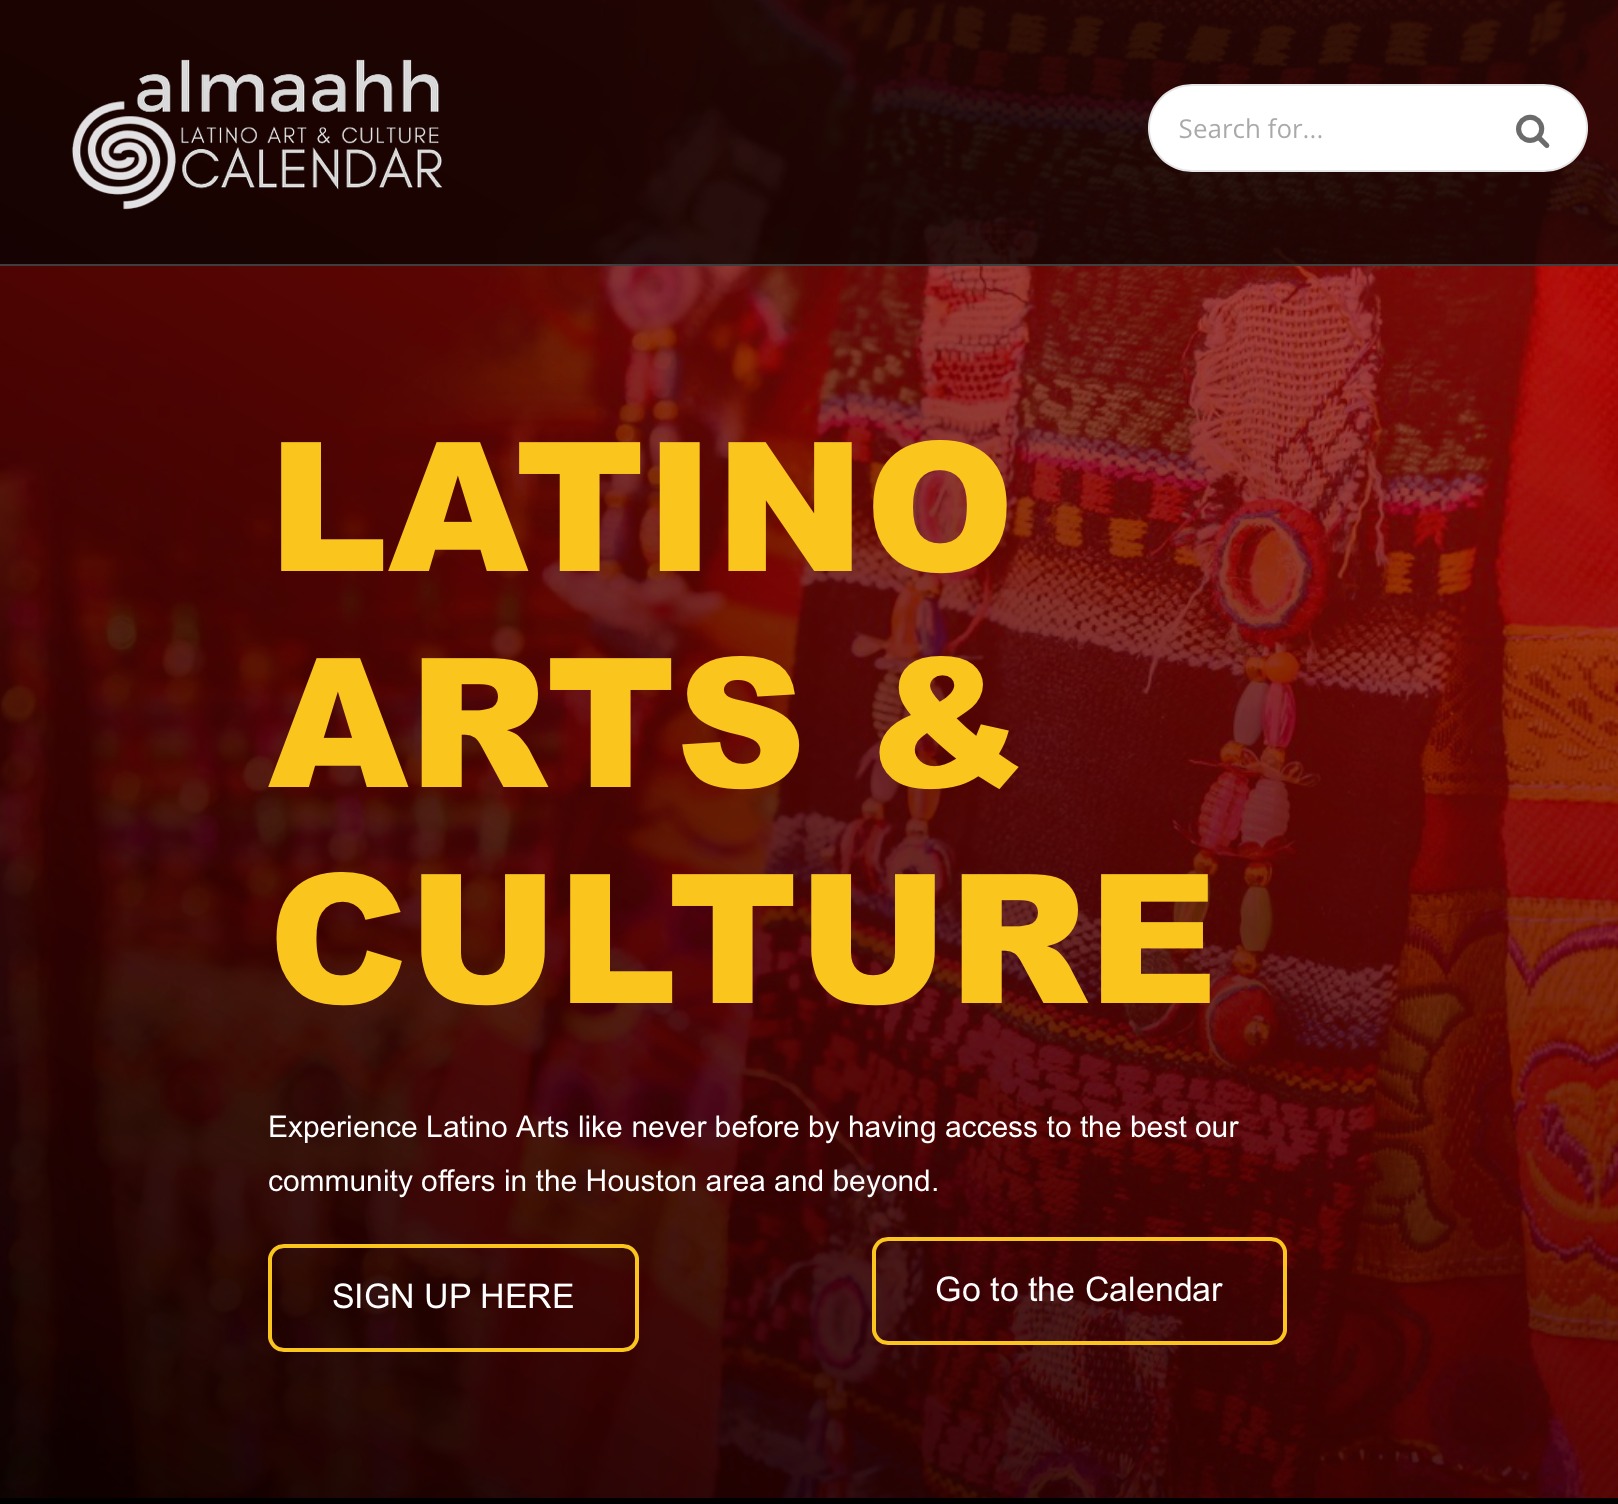Screen dimensions: 1618x1504
Task: Click the large LATINO heading word
Action: click(x=642, y=506)
